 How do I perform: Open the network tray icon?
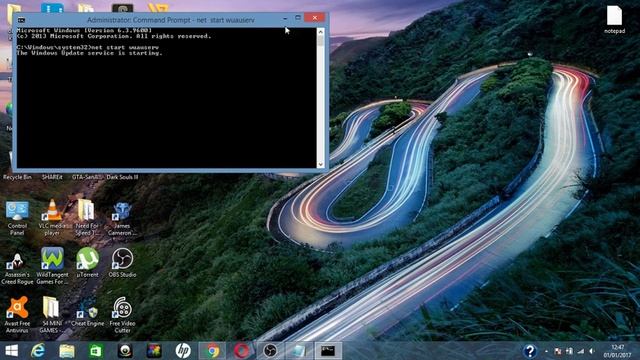(x=569, y=351)
